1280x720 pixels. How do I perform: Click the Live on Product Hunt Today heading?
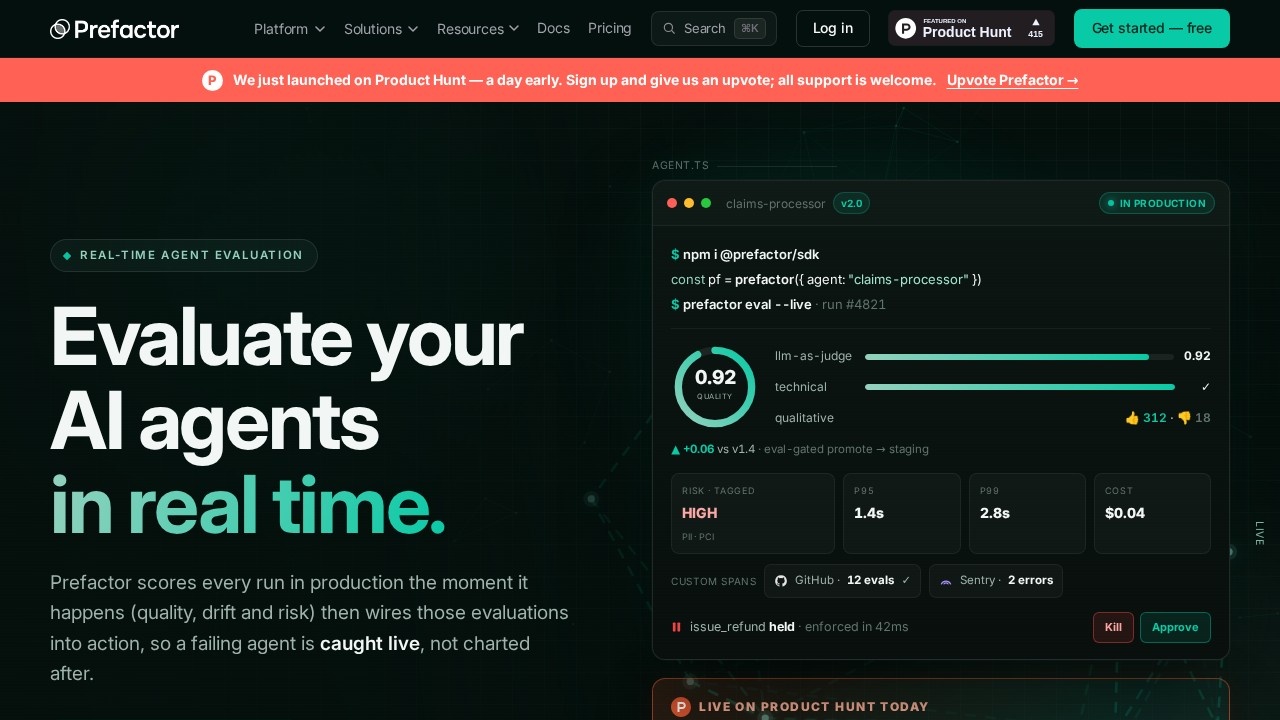(x=814, y=707)
